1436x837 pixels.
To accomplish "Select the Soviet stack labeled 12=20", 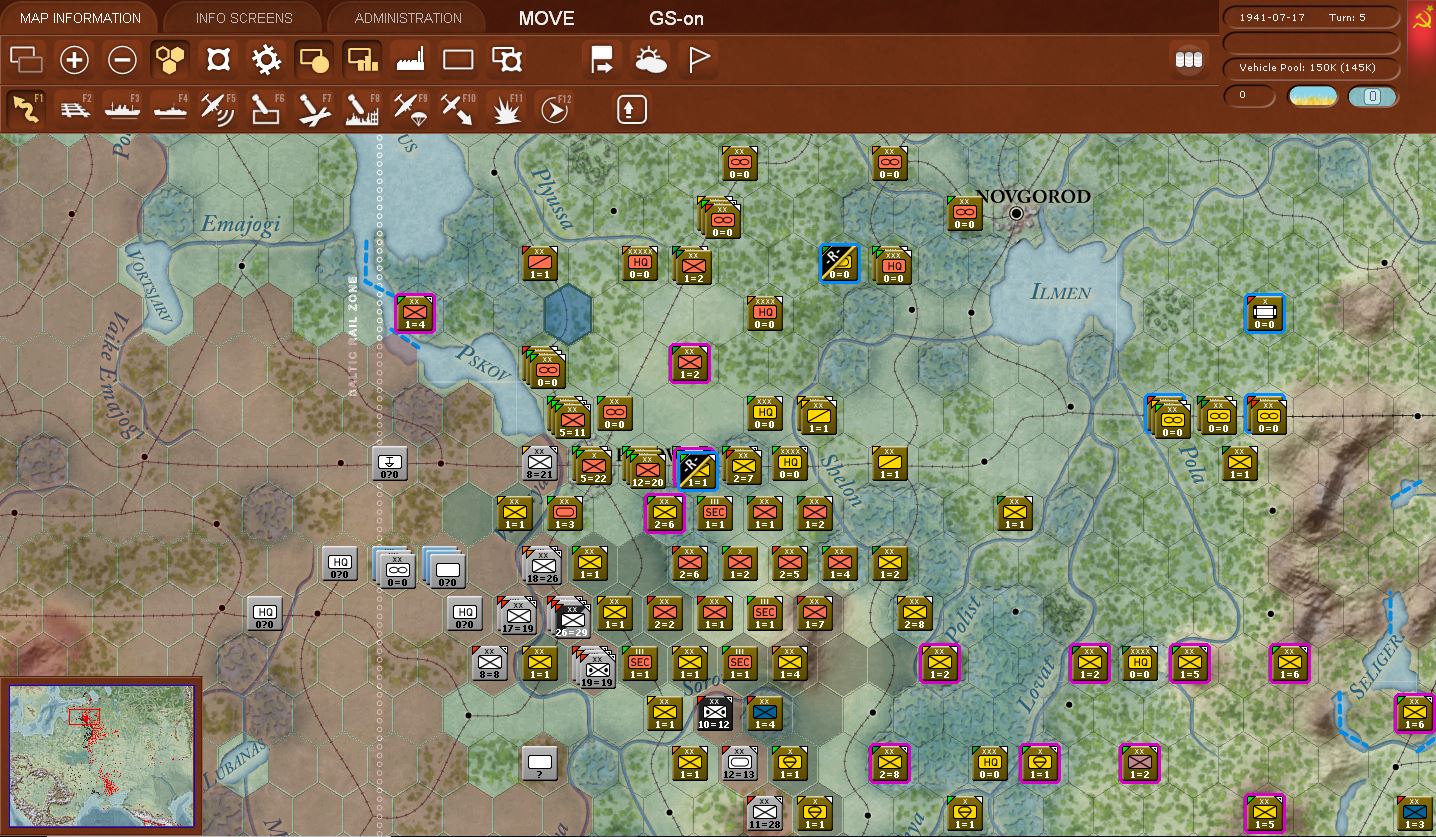I will point(645,467).
